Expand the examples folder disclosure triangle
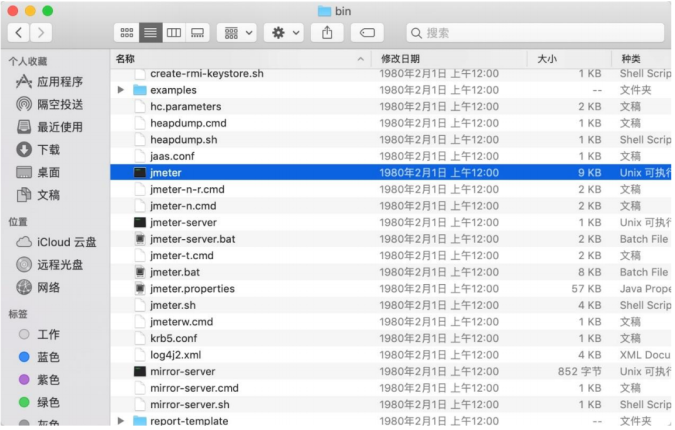Screen dimensions: 675x430 pyautogui.click(x=121, y=90)
